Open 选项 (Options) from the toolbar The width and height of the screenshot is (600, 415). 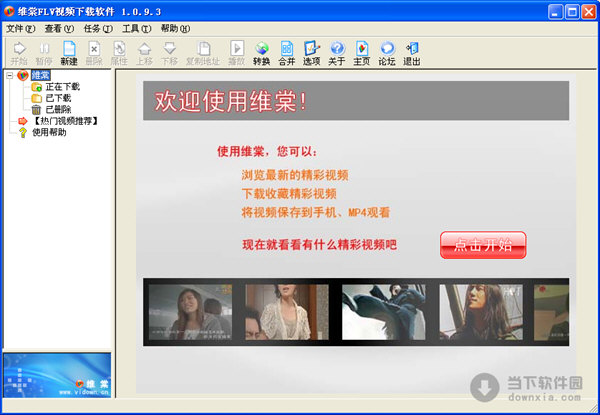[x=311, y=53]
